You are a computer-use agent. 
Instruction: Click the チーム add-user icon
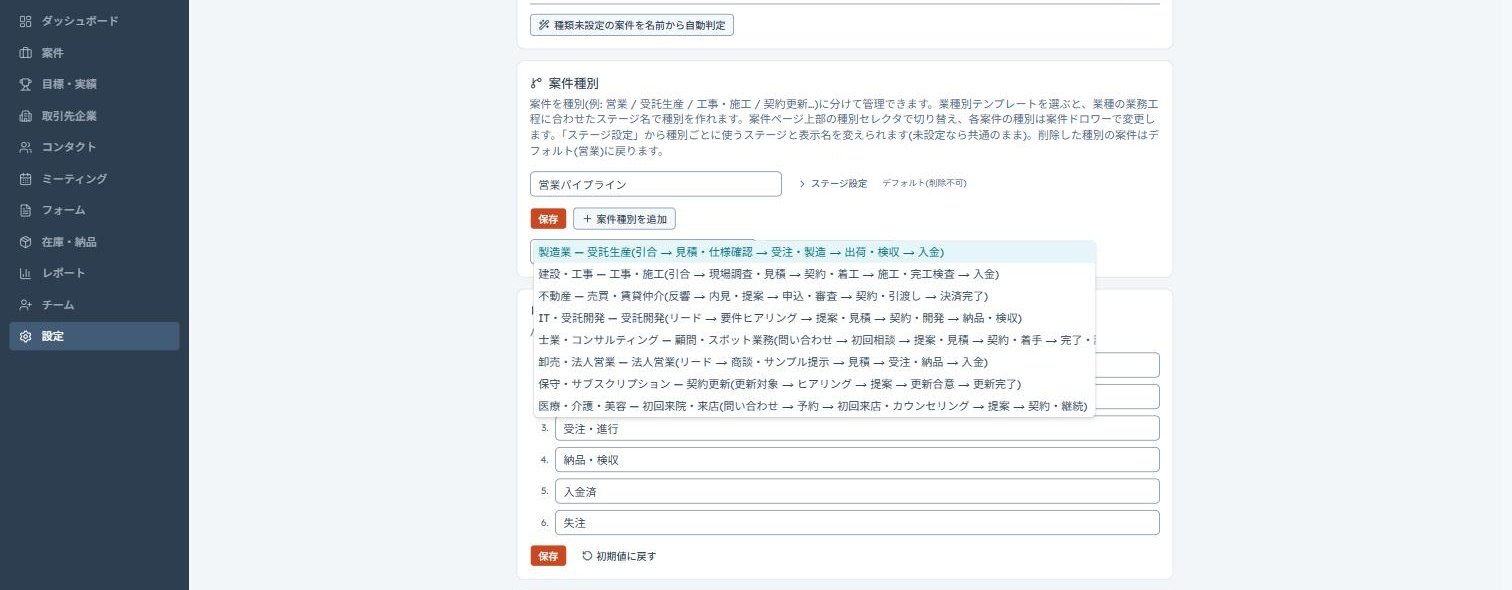(x=26, y=305)
